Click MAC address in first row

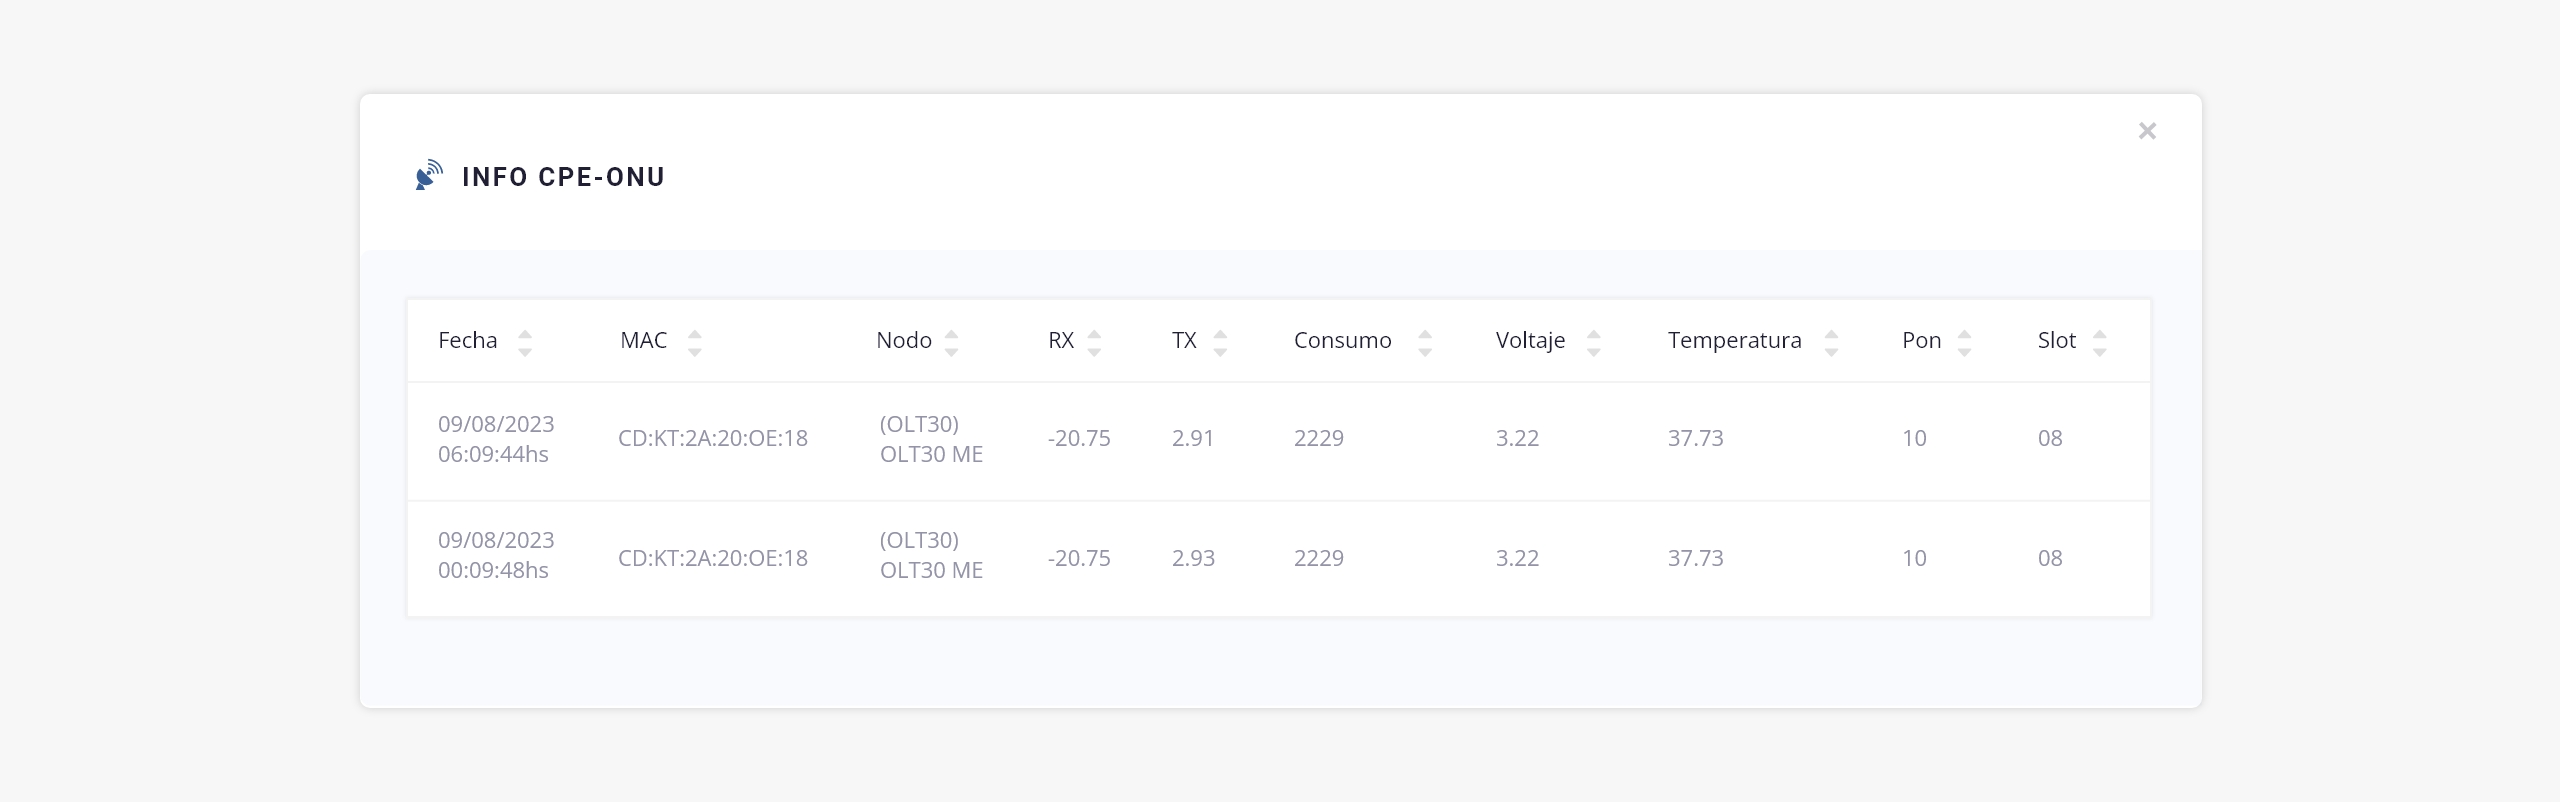coord(712,438)
